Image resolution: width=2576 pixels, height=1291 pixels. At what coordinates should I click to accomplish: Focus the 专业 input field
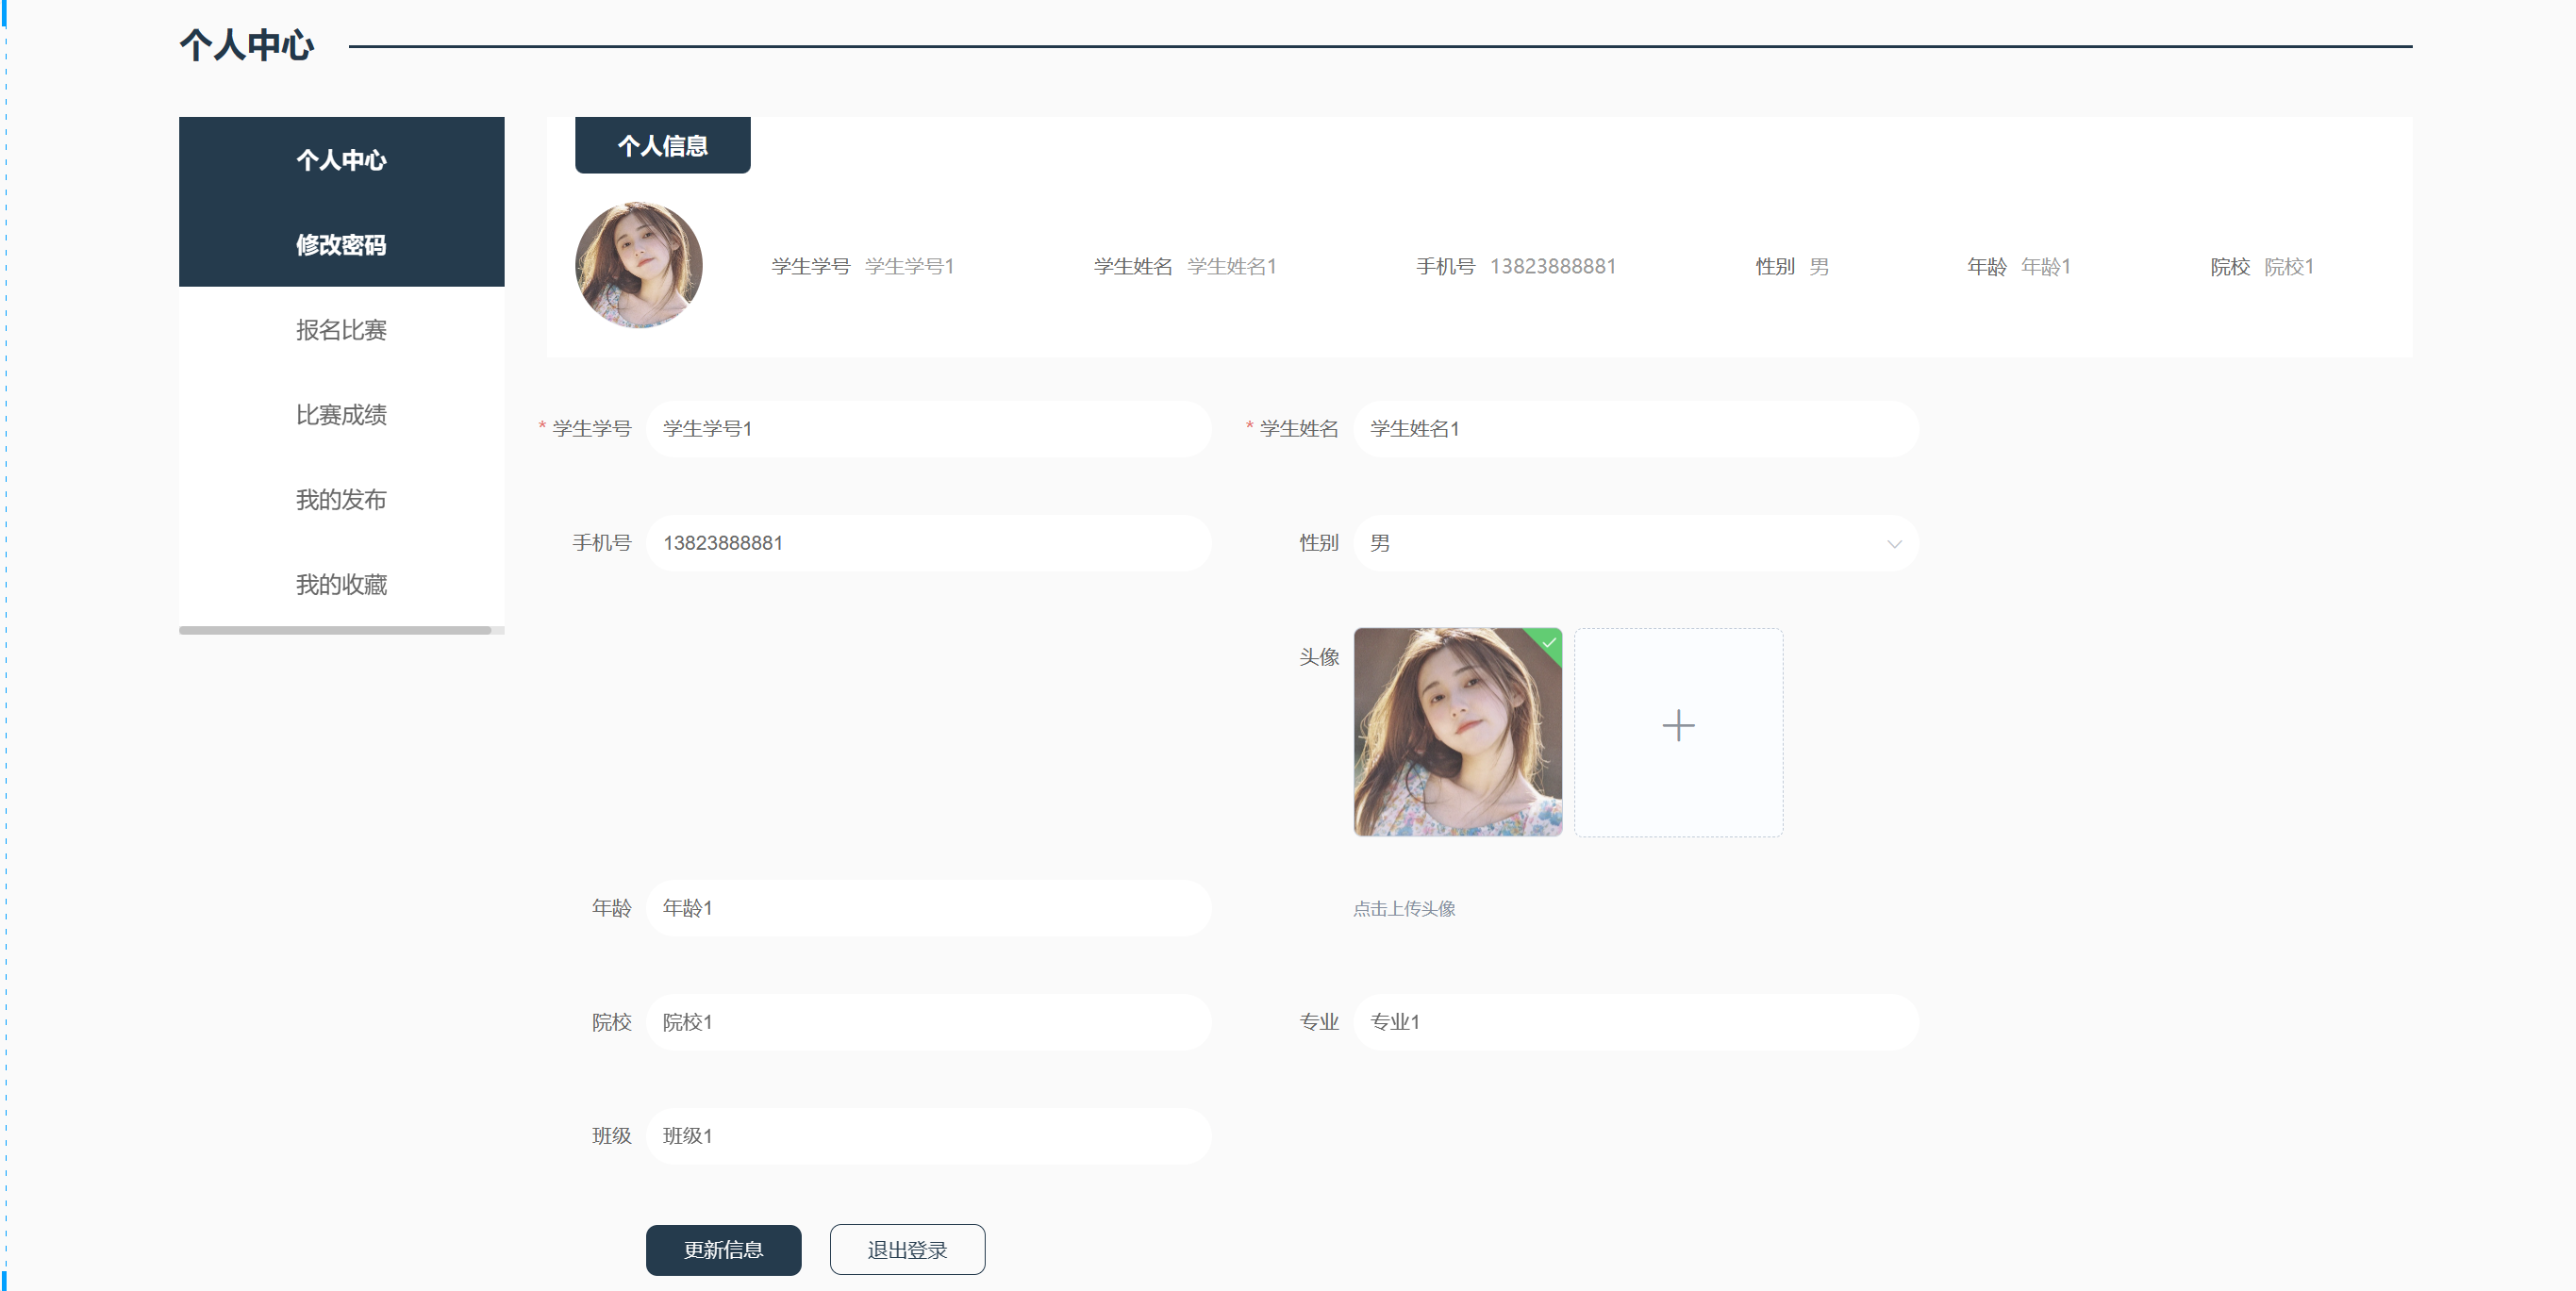pyautogui.click(x=1634, y=1021)
